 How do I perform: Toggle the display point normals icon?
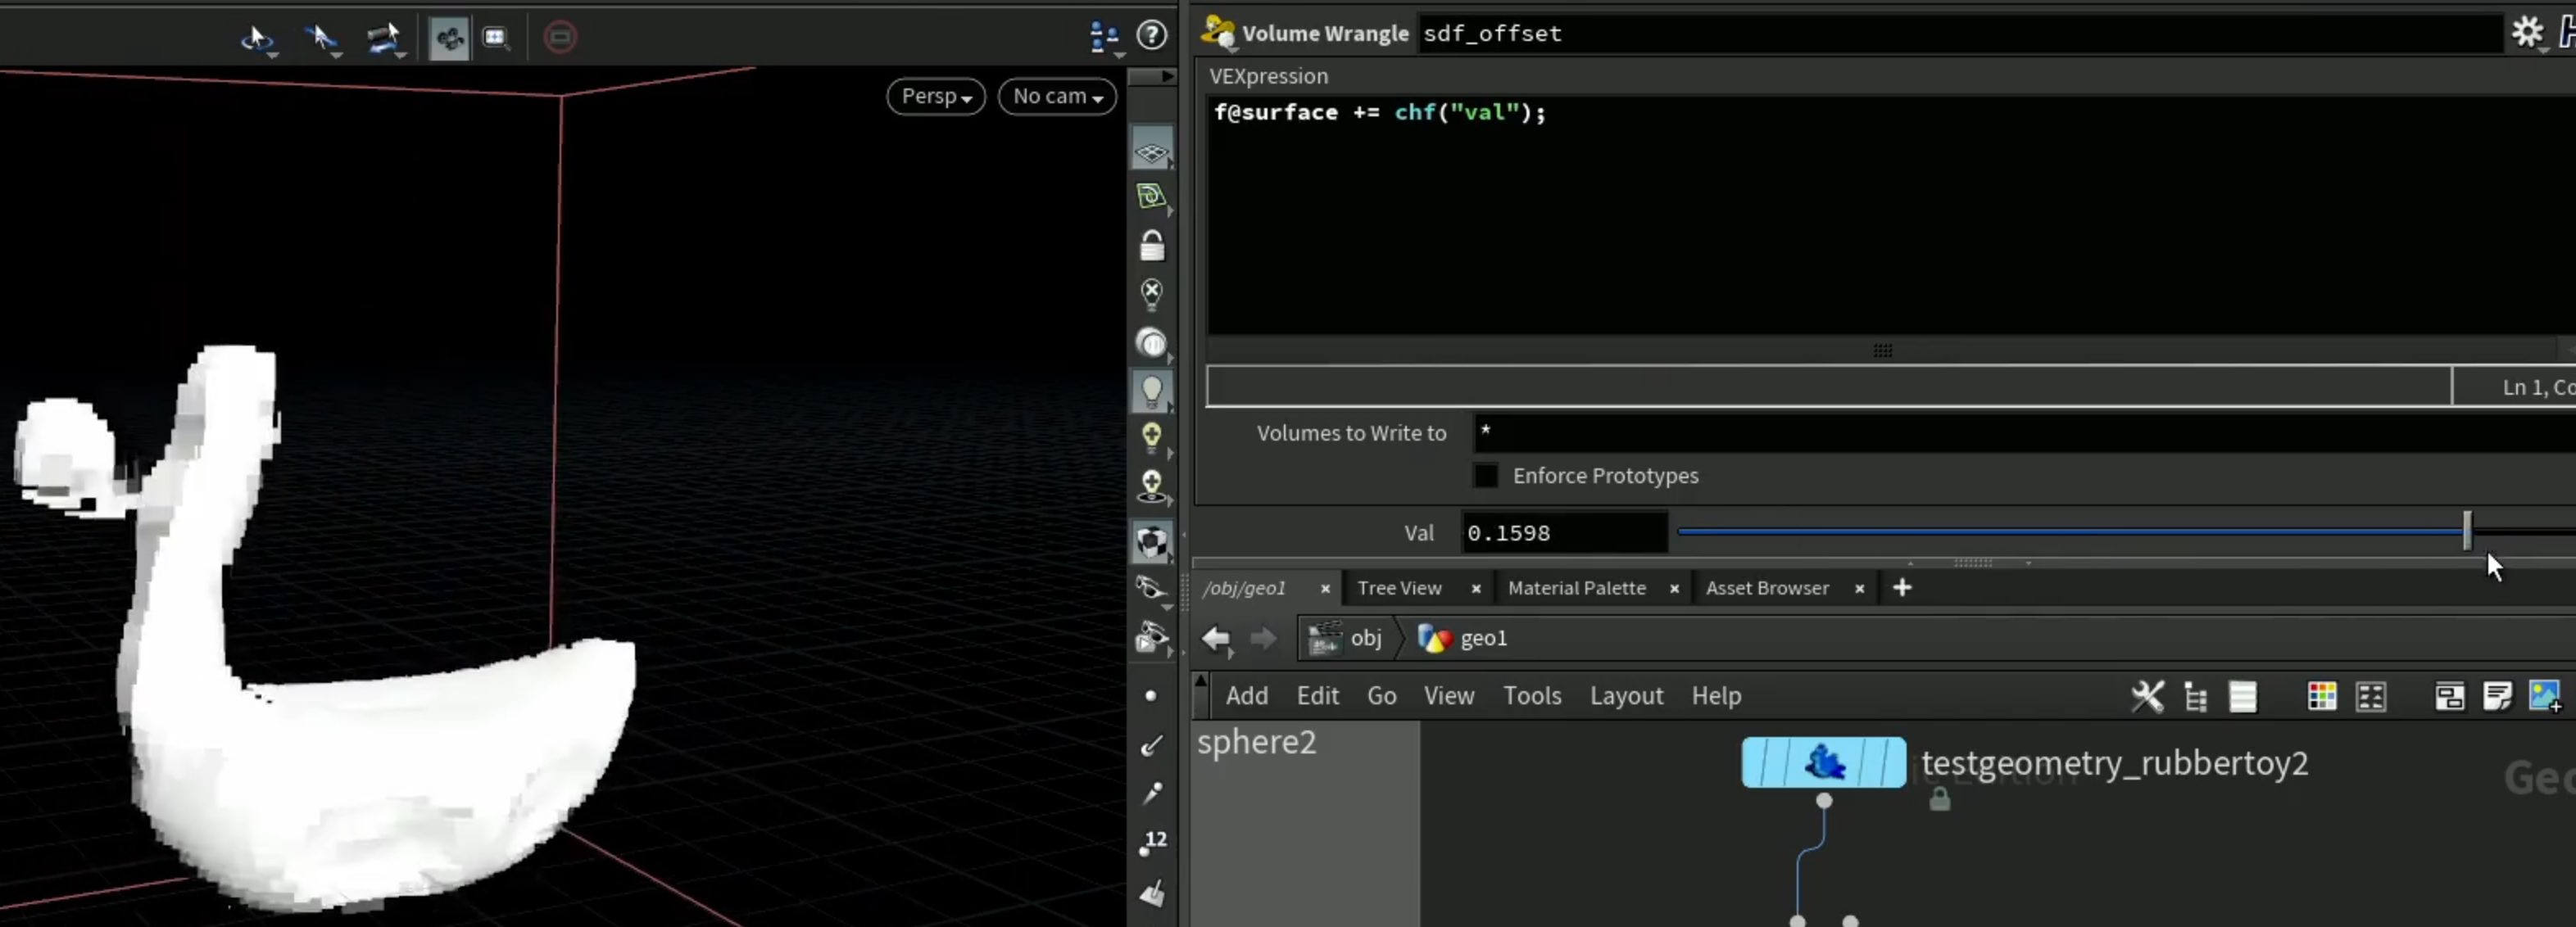tap(1152, 745)
